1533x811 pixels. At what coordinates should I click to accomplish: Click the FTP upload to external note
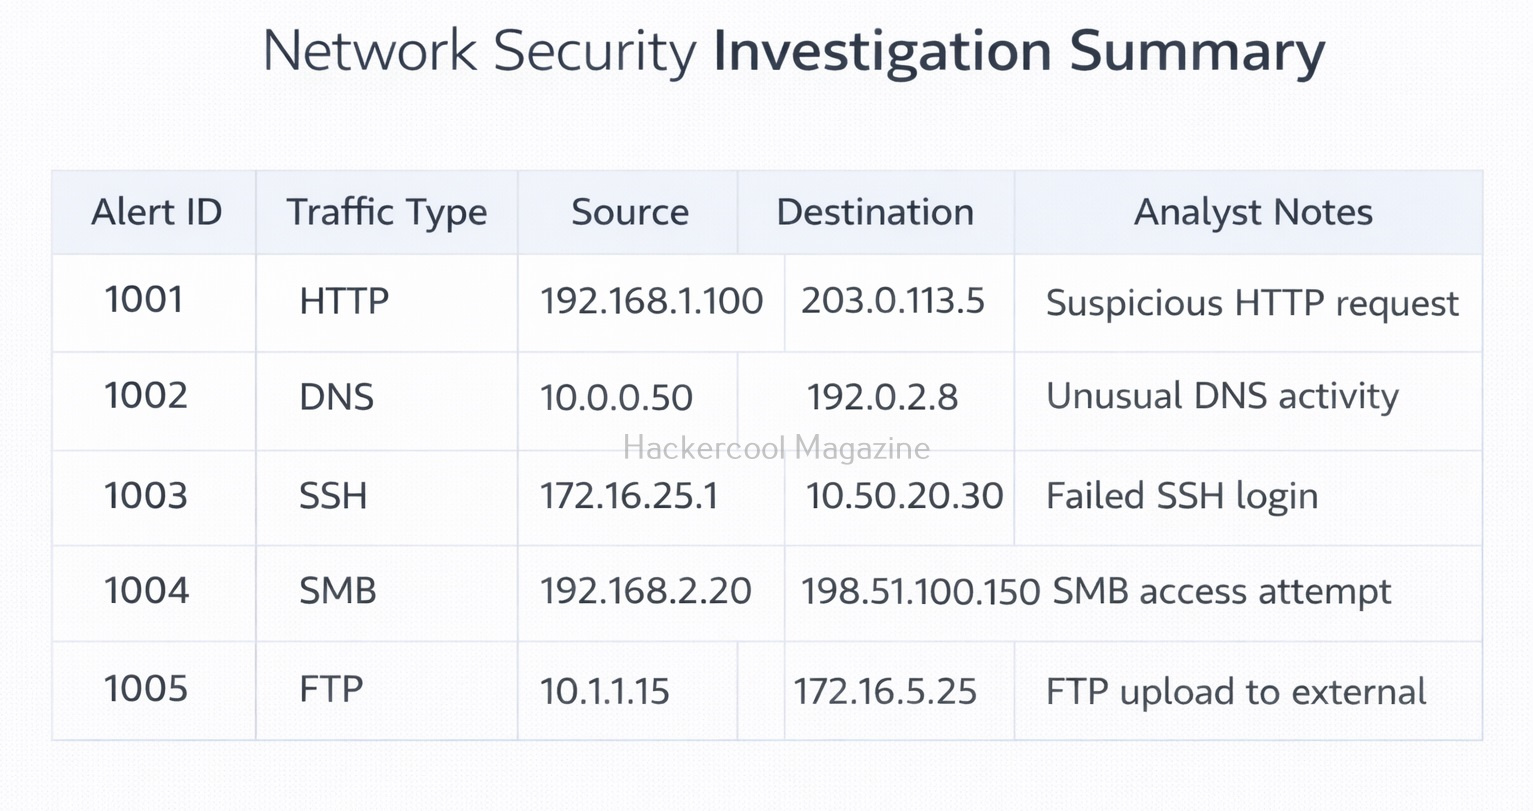click(1236, 692)
